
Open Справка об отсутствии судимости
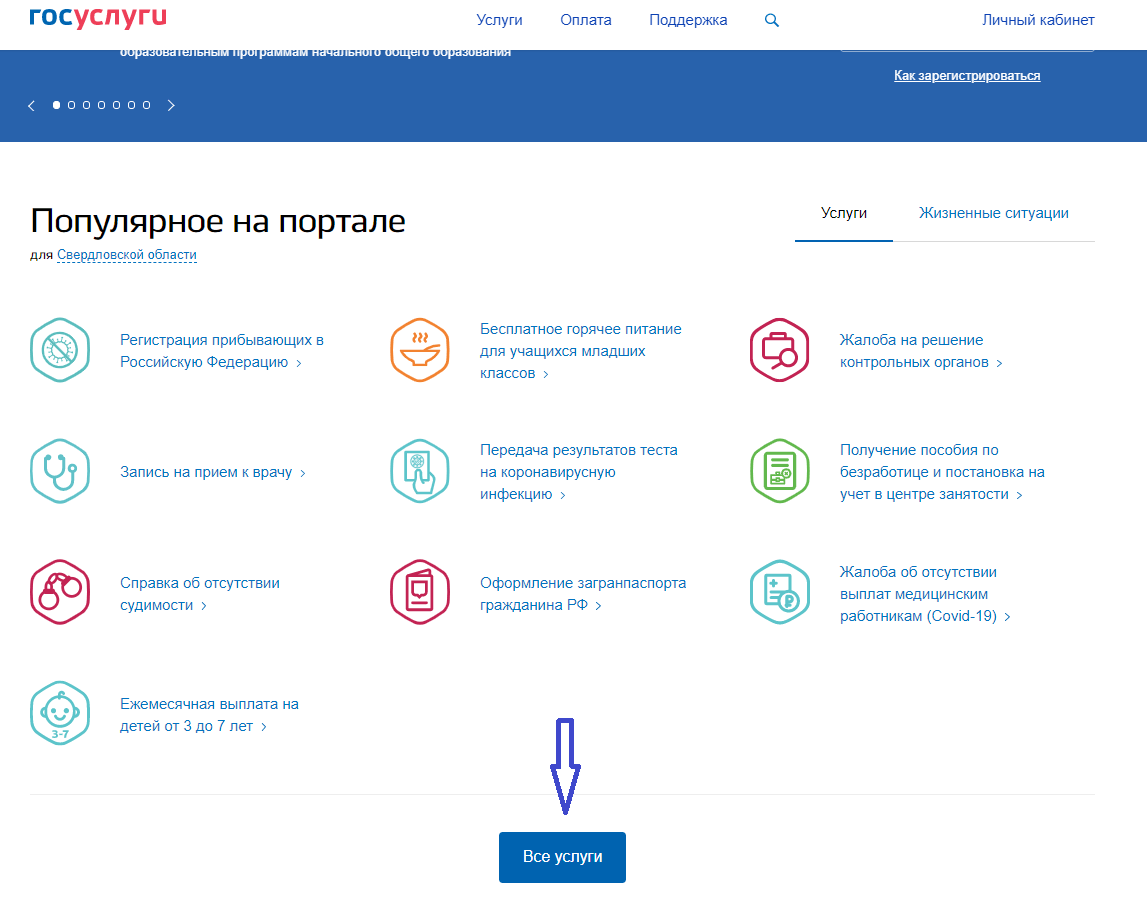(200, 593)
